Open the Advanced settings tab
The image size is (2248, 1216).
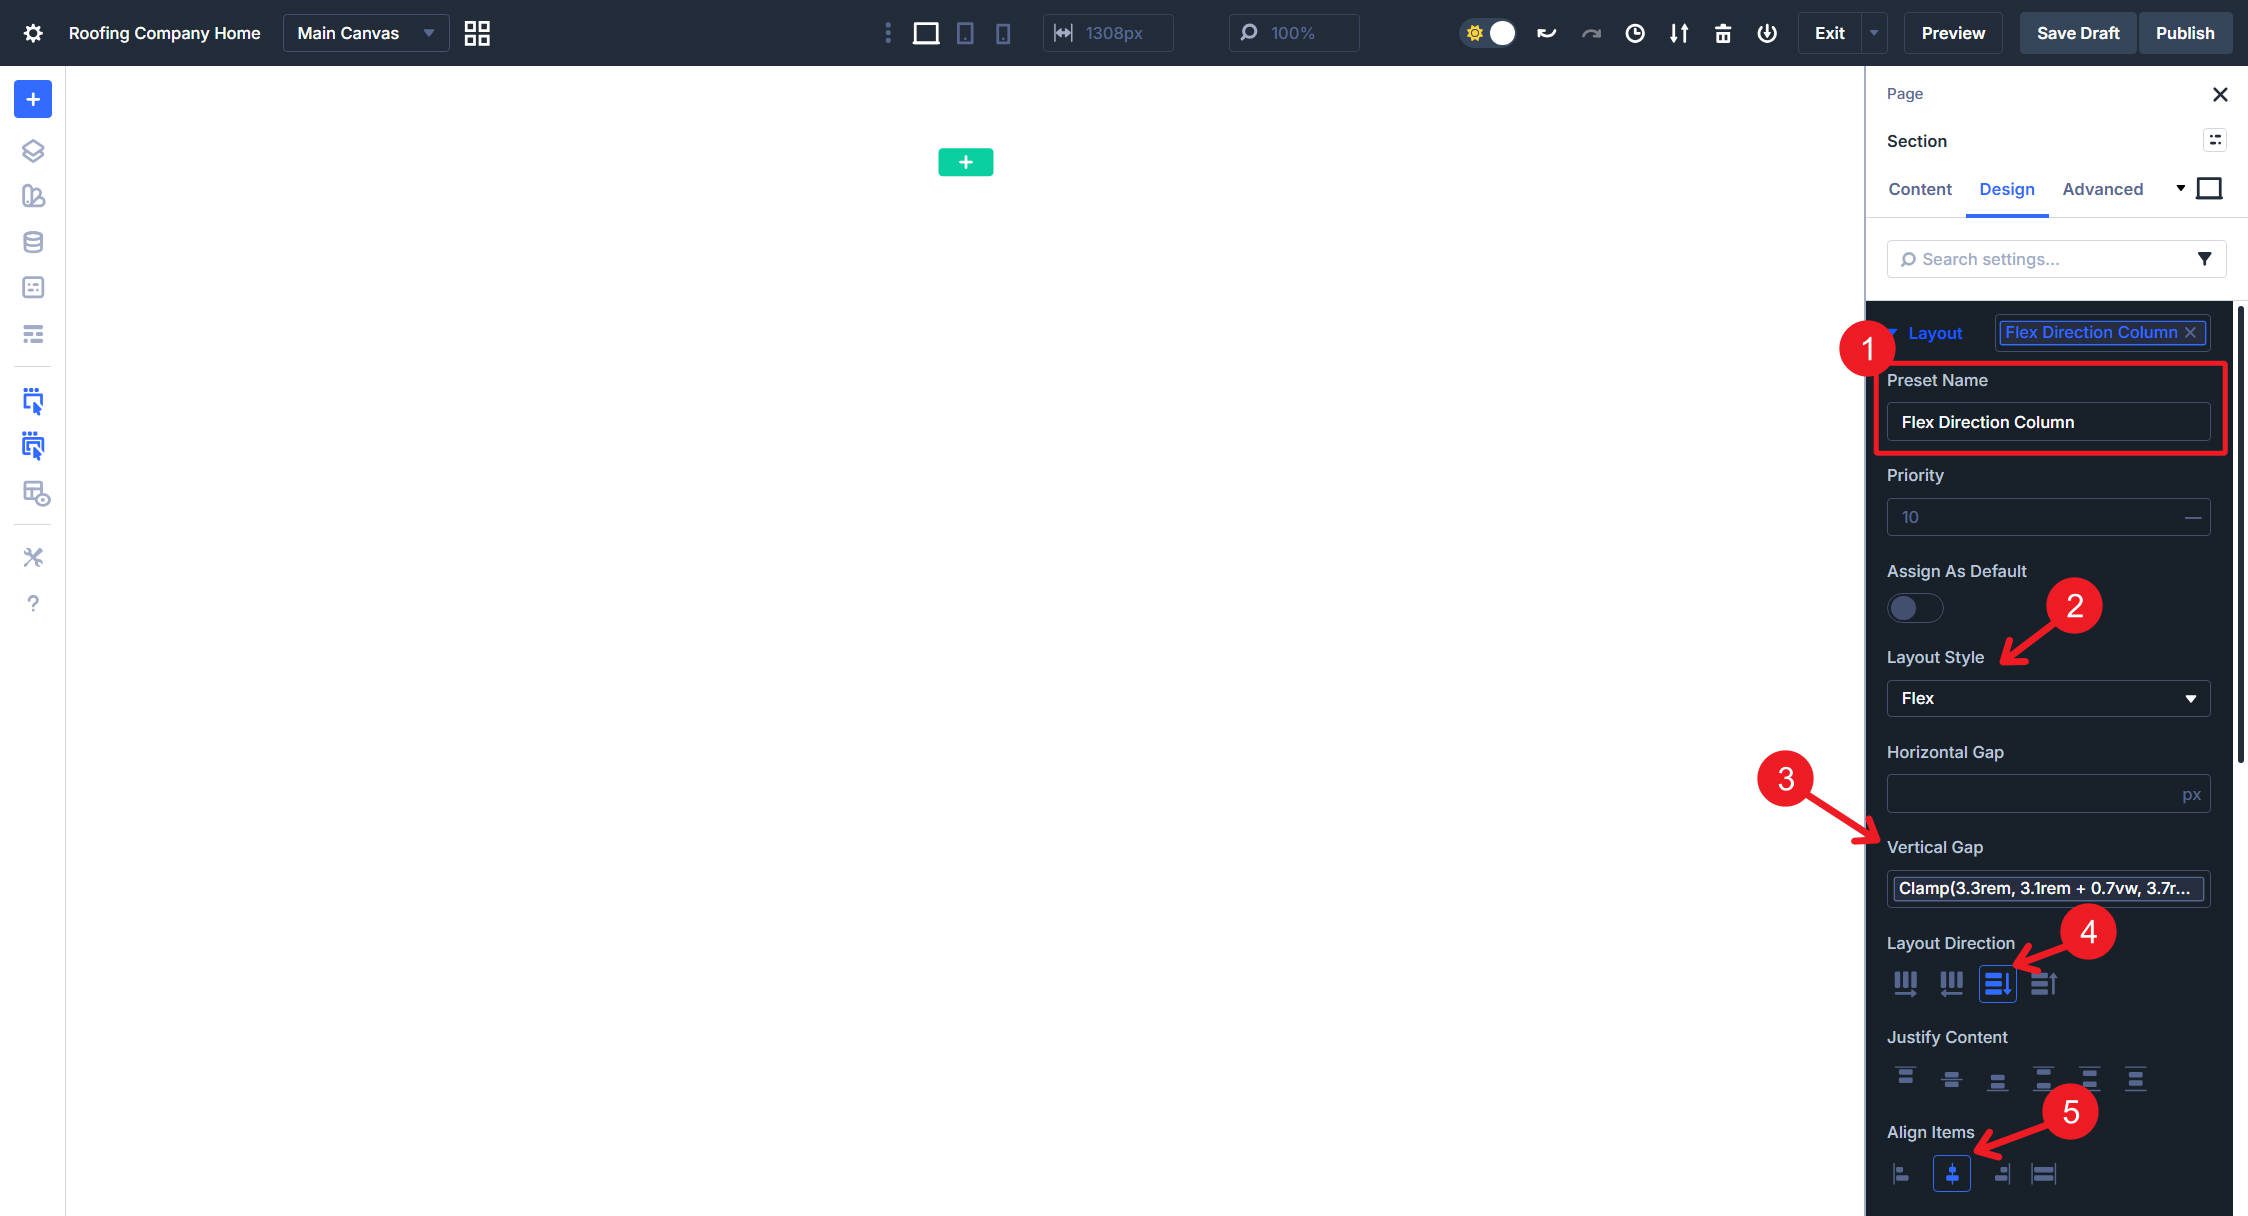2102,189
